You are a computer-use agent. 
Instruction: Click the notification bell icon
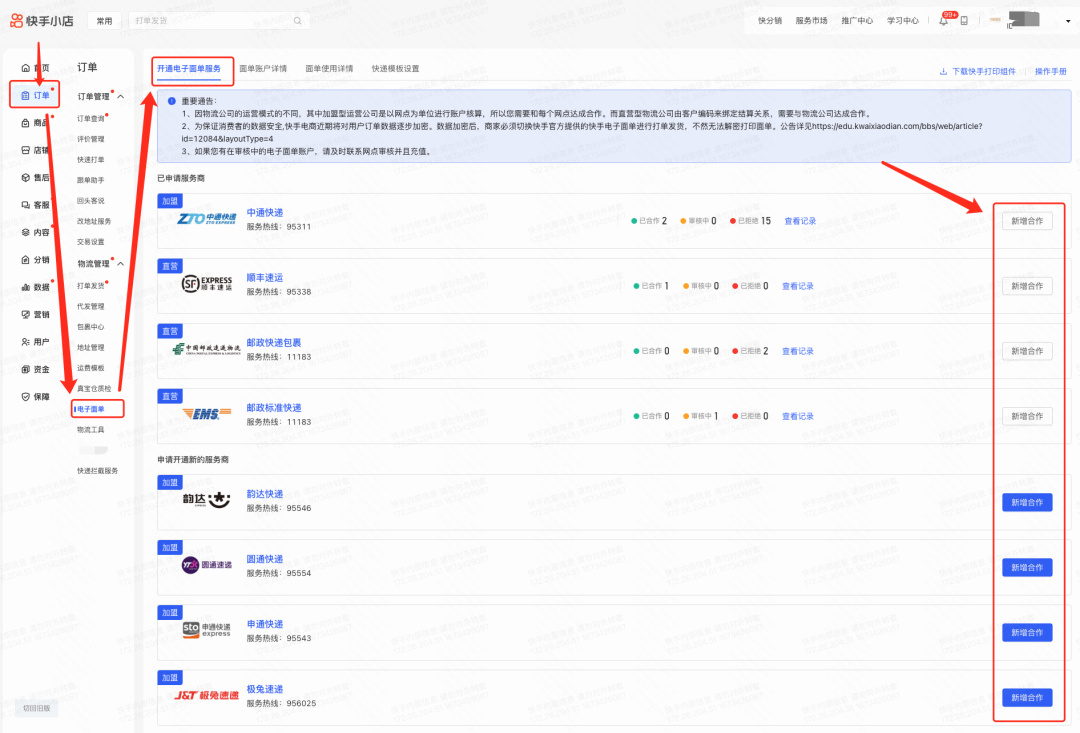[x=944, y=20]
